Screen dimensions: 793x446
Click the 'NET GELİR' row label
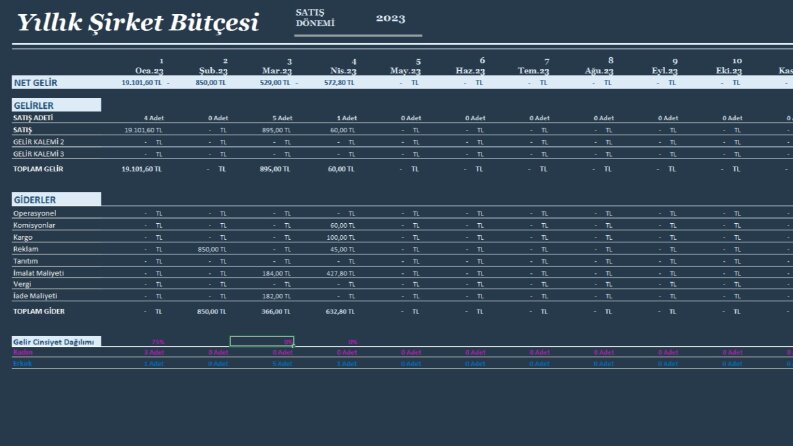[x=35, y=82]
